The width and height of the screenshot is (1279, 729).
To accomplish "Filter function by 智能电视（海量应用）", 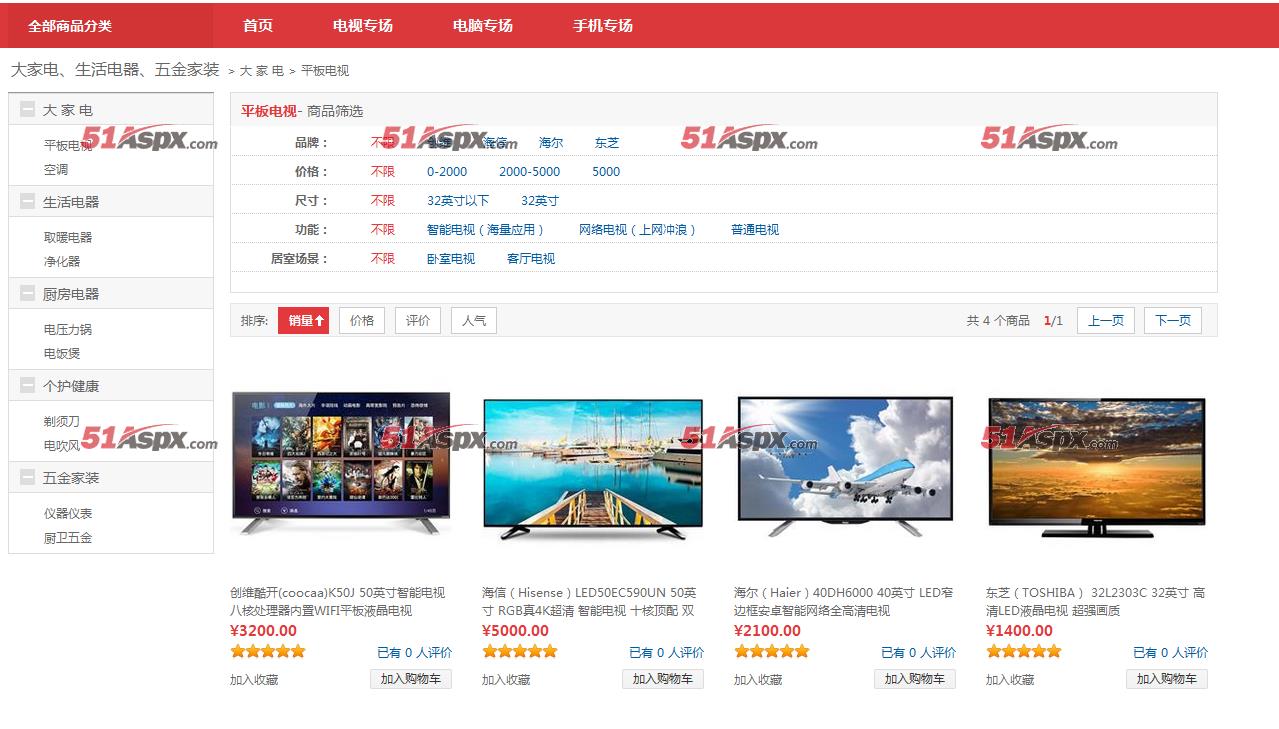I will coord(487,230).
